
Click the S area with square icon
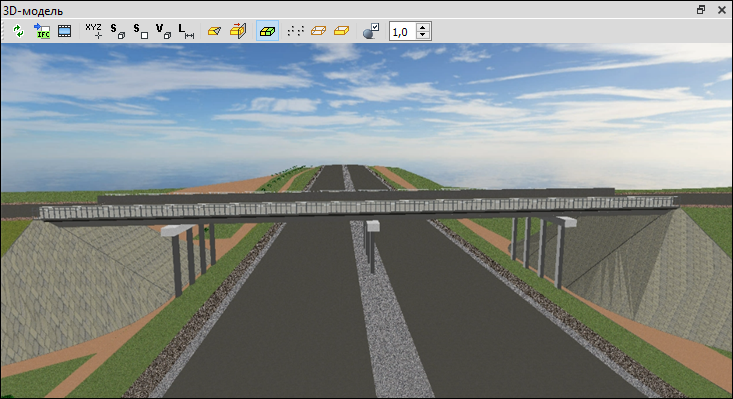click(140, 31)
